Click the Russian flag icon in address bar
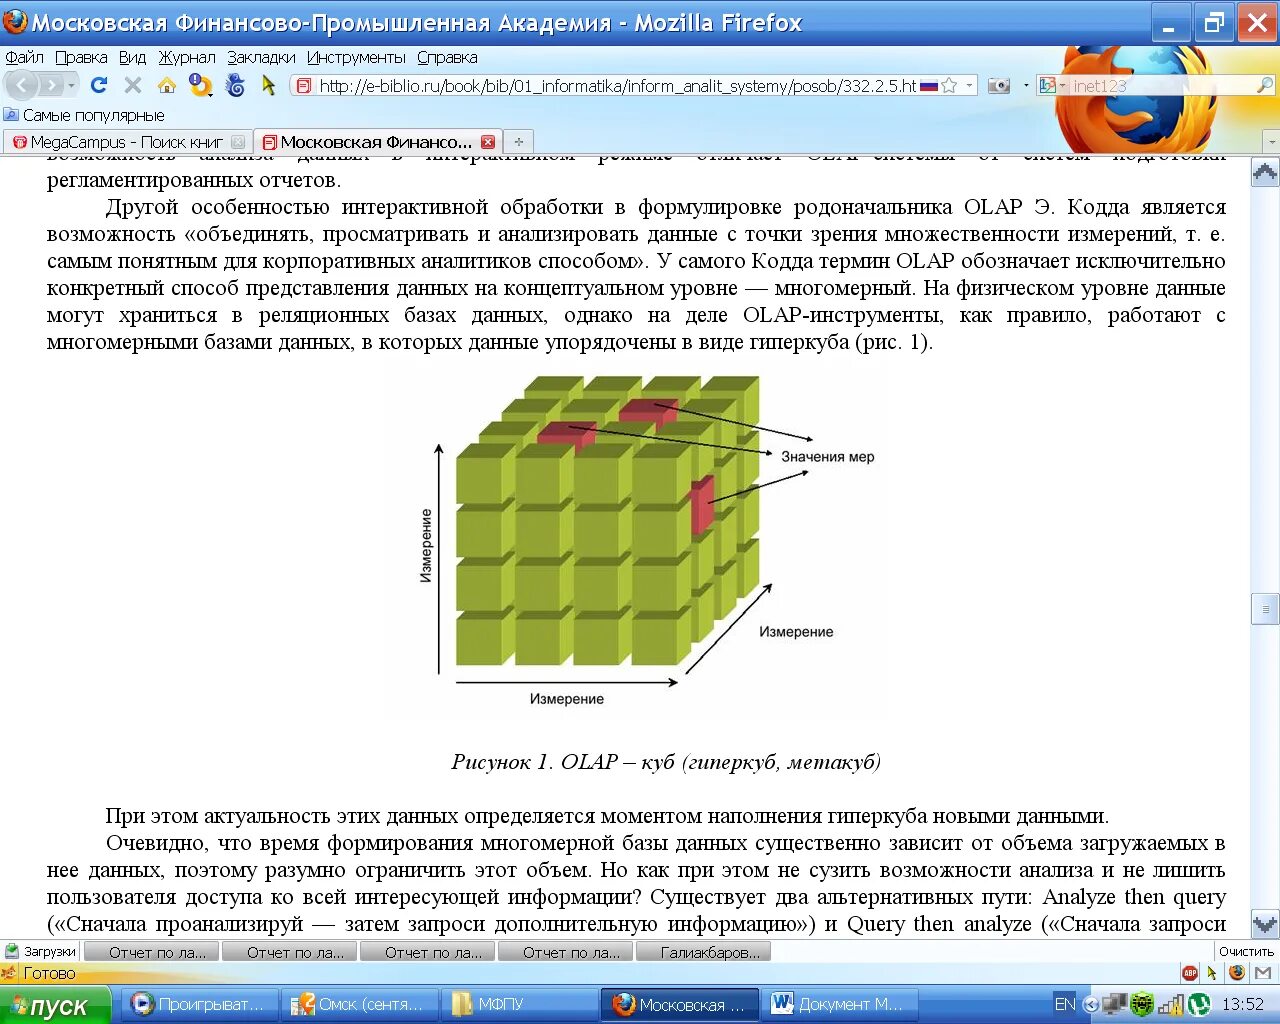The height and width of the screenshot is (1024, 1280). tap(929, 86)
